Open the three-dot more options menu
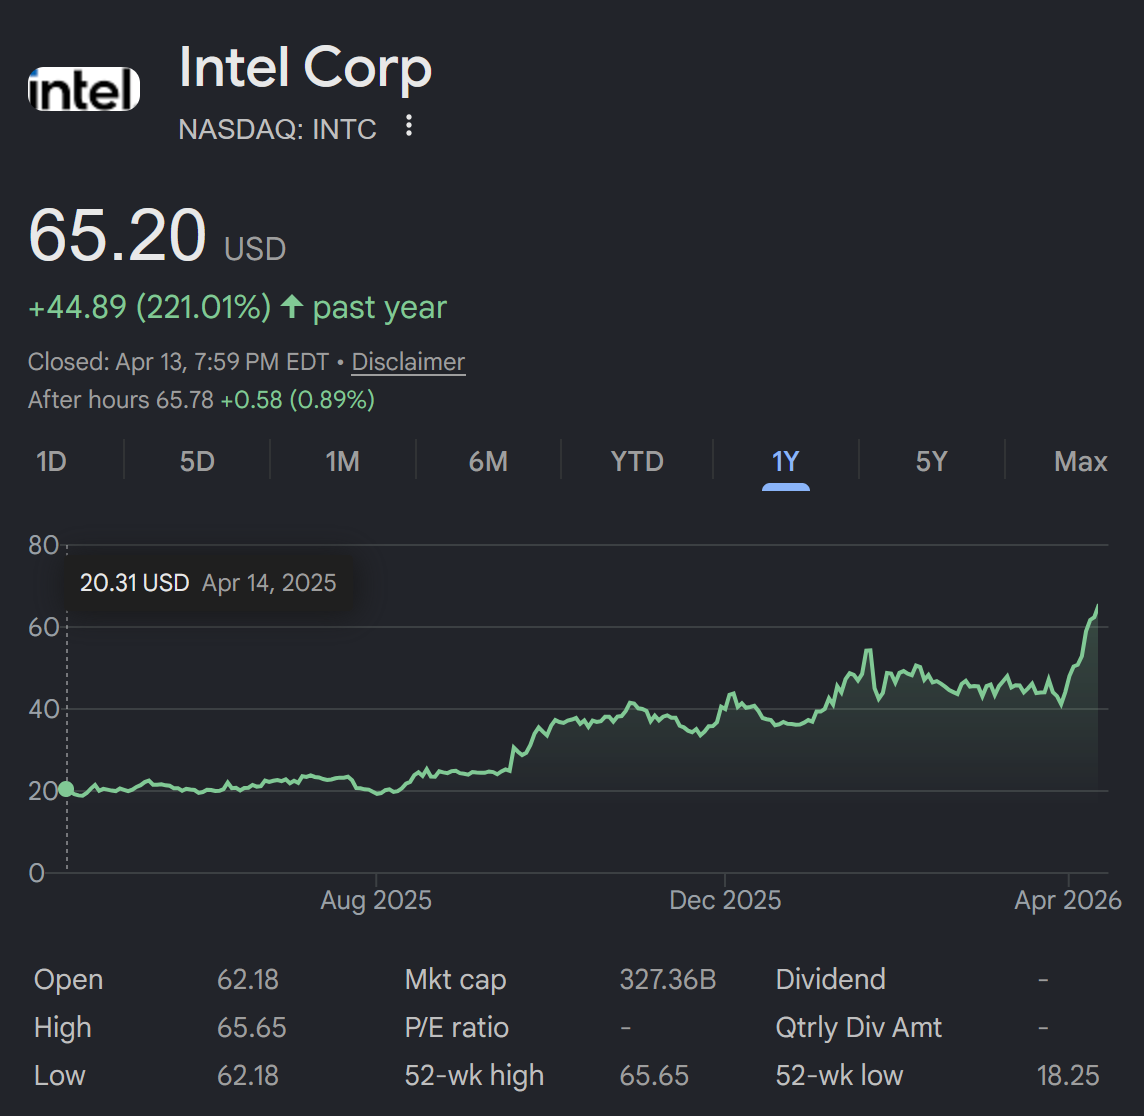1144x1116 pixels. pyautogui.click(x=409, y=125)
